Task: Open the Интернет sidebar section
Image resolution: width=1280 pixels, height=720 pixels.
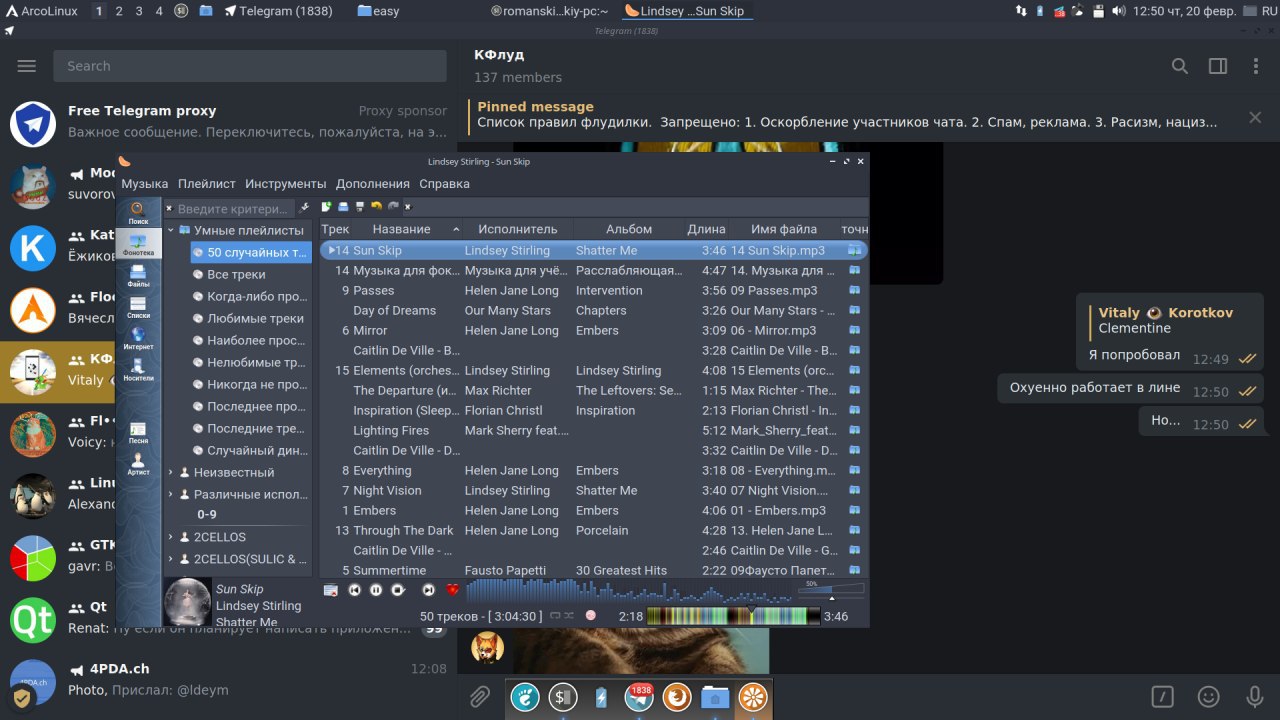Action: (x=138, y=339)
